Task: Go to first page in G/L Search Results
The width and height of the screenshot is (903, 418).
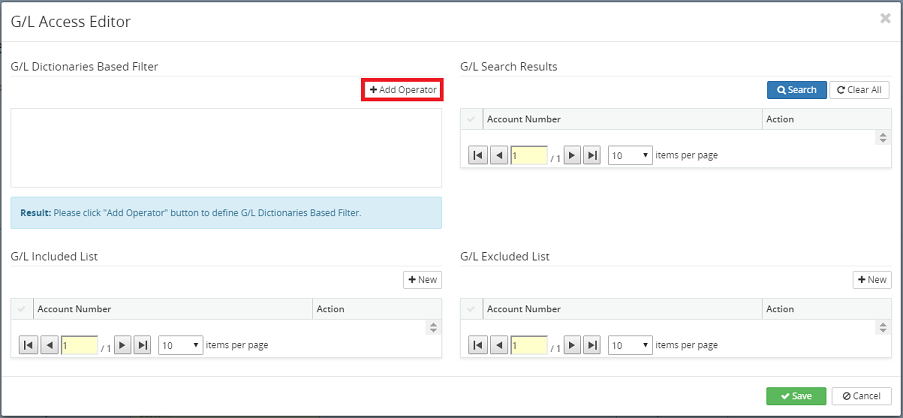Action: click(x=478, y=155)
